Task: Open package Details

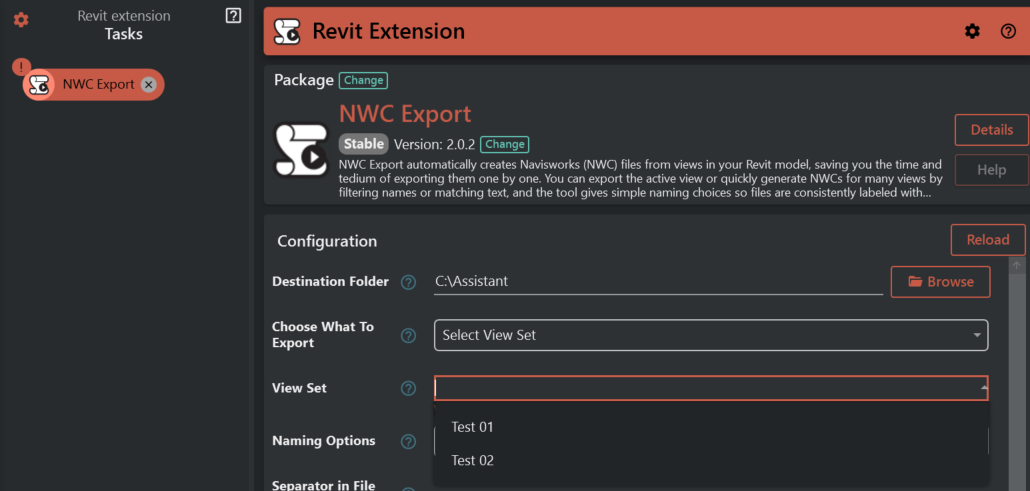Action: coord(991,129)
